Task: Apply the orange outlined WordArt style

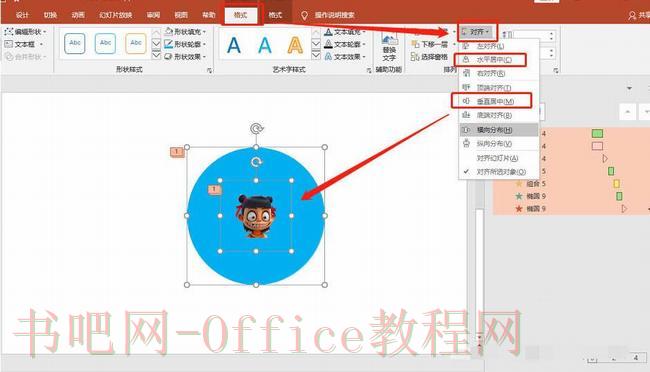Action: point(295,45)
